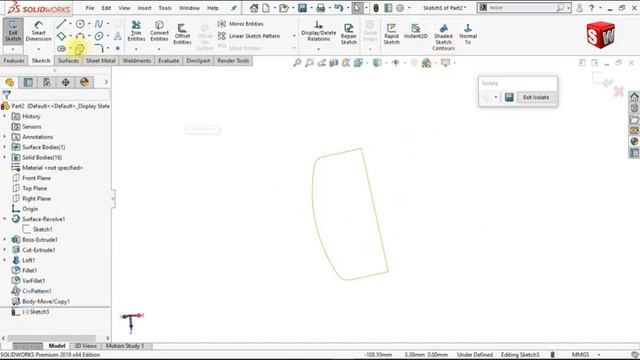This screenshot has width=640, height=360.
Task: Switch to the Features tab
Action: 14,60
